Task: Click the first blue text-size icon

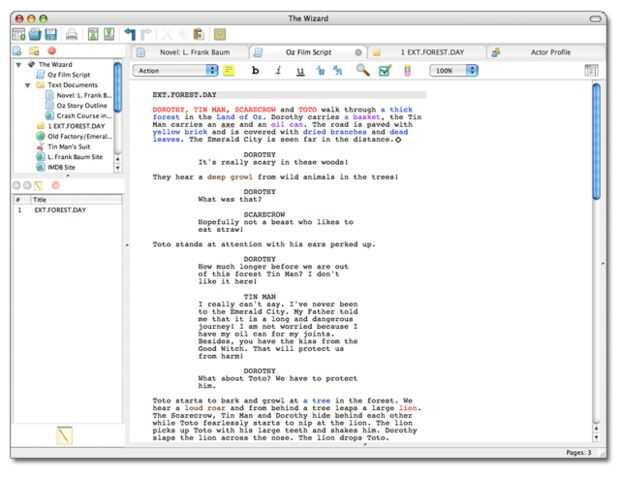Action: click(321, 71)
